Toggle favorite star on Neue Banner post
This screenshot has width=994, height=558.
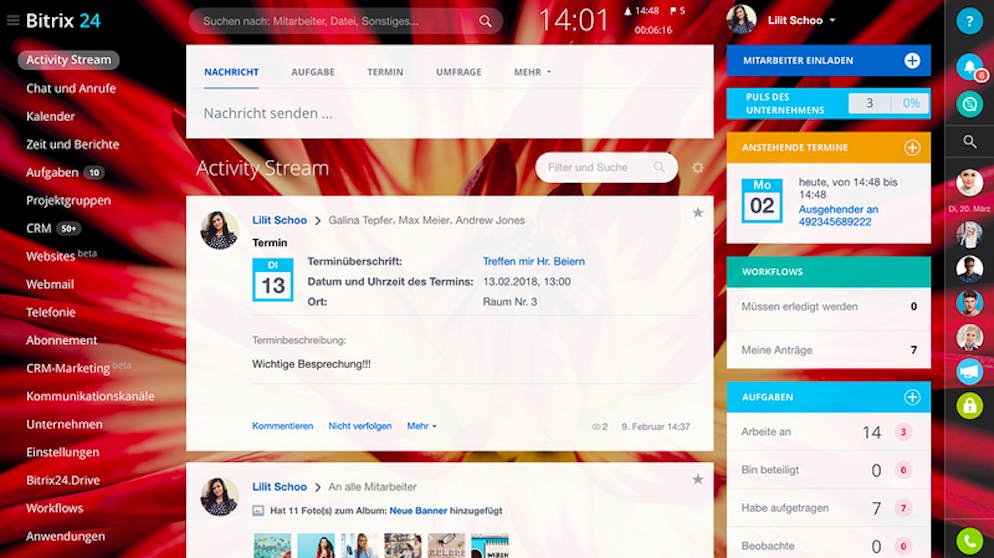698,480
